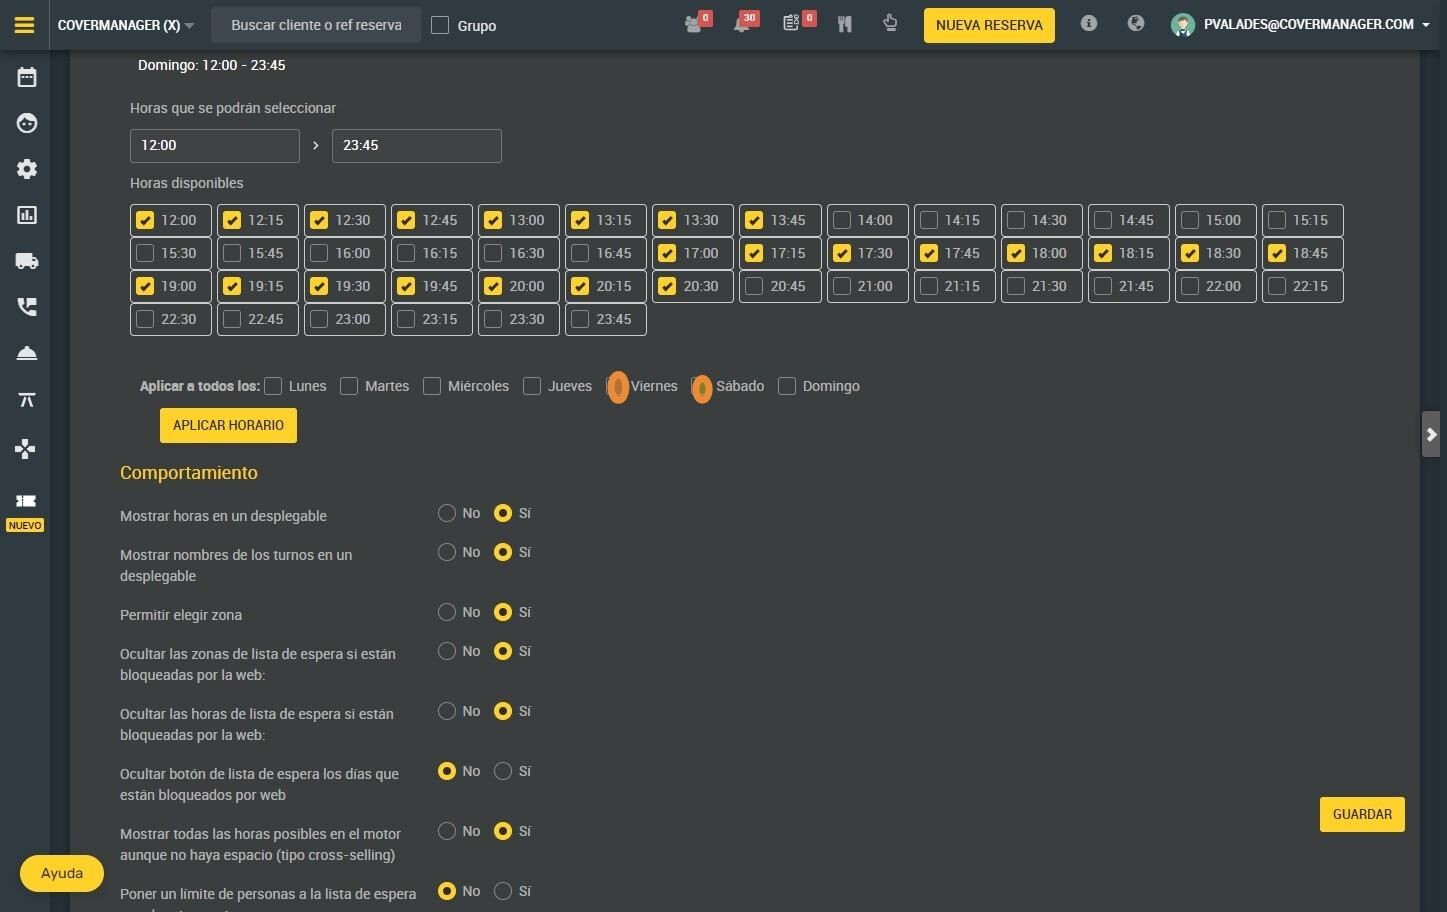Open the calendar icon in sidebar
Screen dimensions: 1447x912
tap(27, 77)
